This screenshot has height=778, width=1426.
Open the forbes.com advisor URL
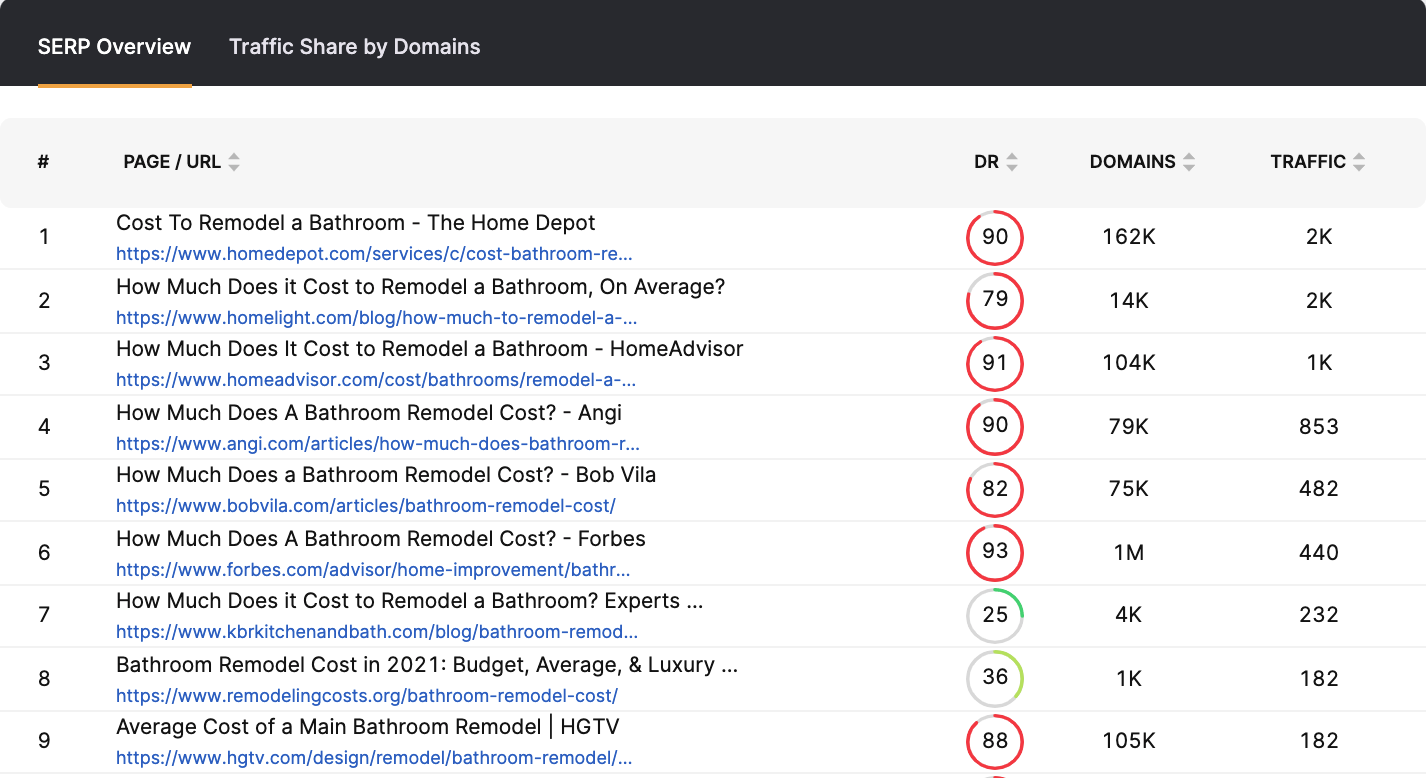tap(373, 569)
